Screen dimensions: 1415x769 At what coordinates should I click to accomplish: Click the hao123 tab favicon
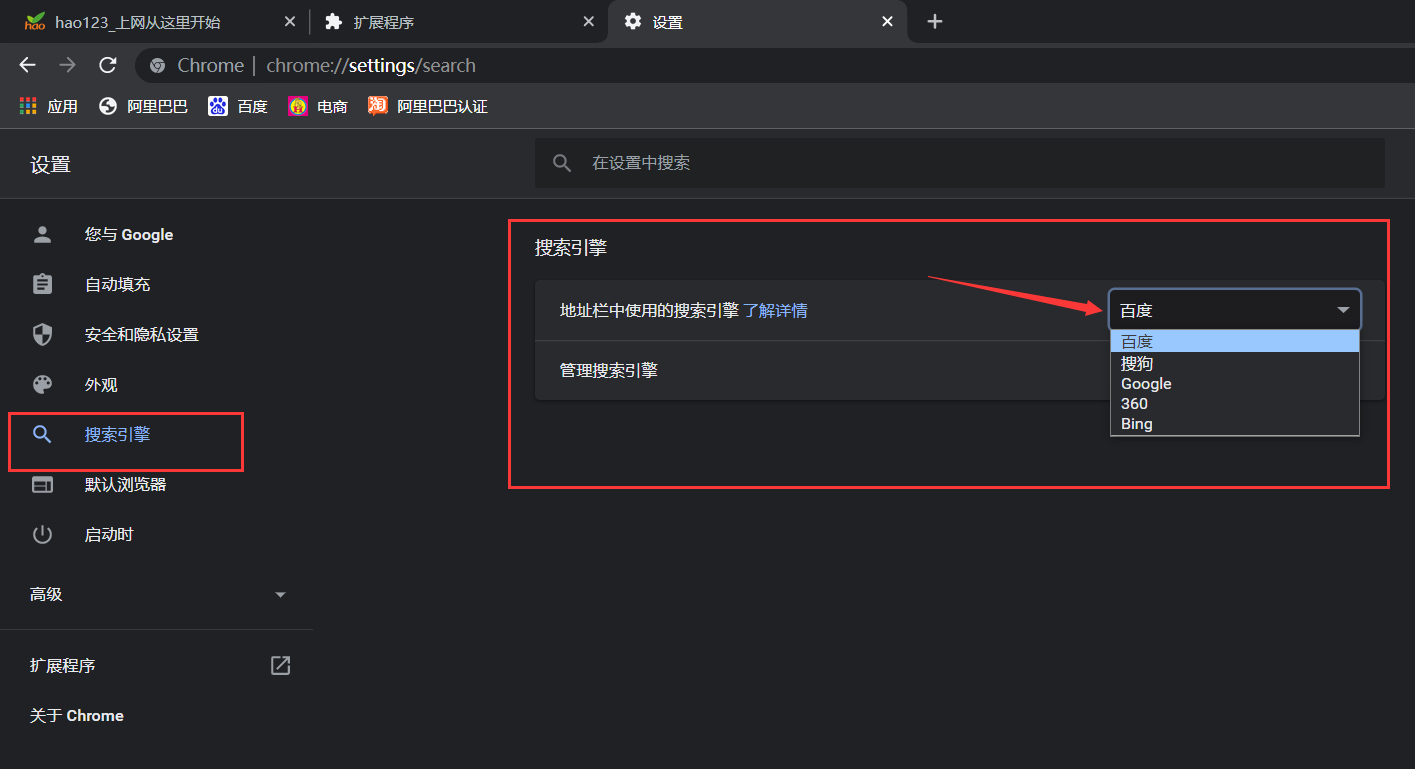pyautogui.click(x=35, y=21)
